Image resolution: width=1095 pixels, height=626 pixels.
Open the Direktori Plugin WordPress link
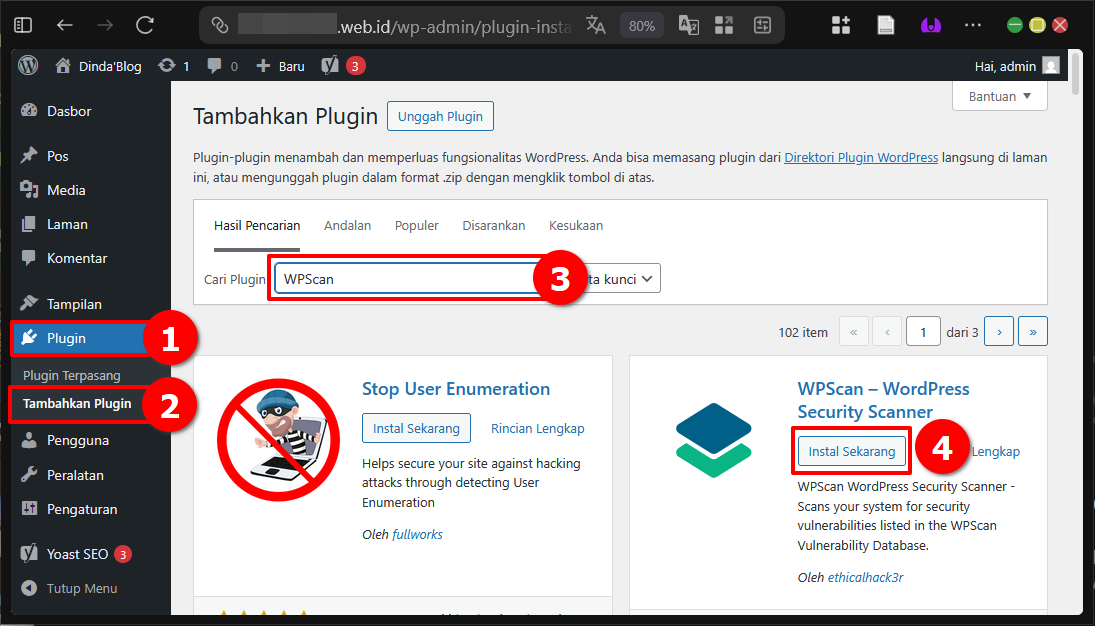coord(860,157)
